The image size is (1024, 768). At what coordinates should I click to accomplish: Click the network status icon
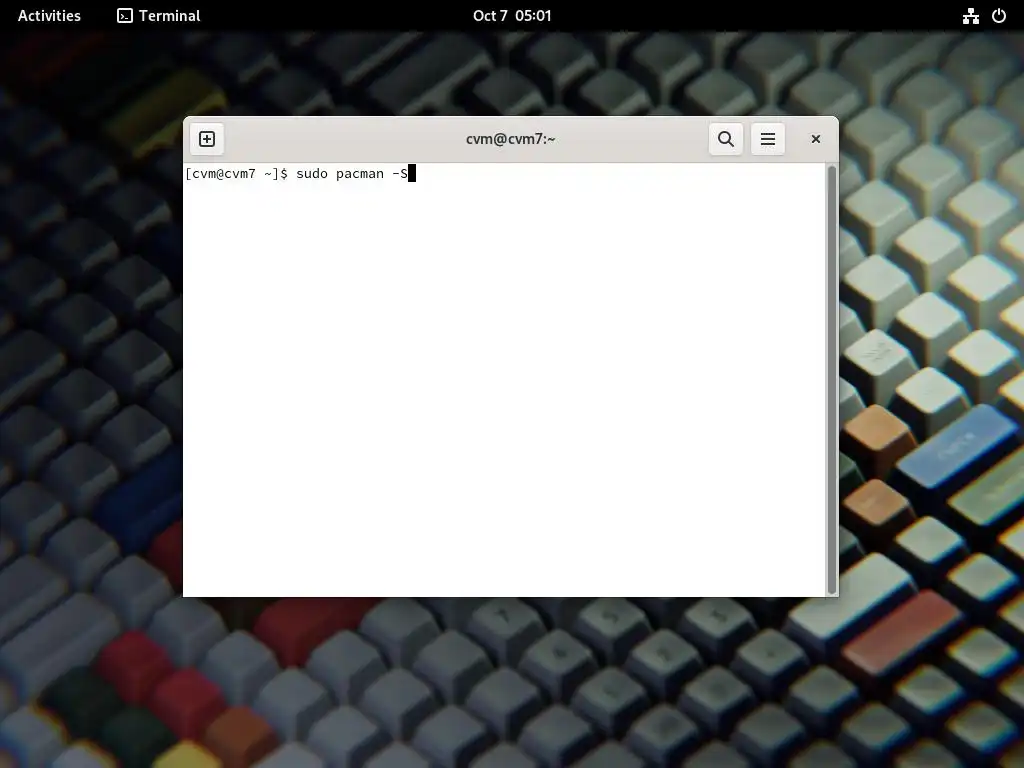[x=971, y=16]
